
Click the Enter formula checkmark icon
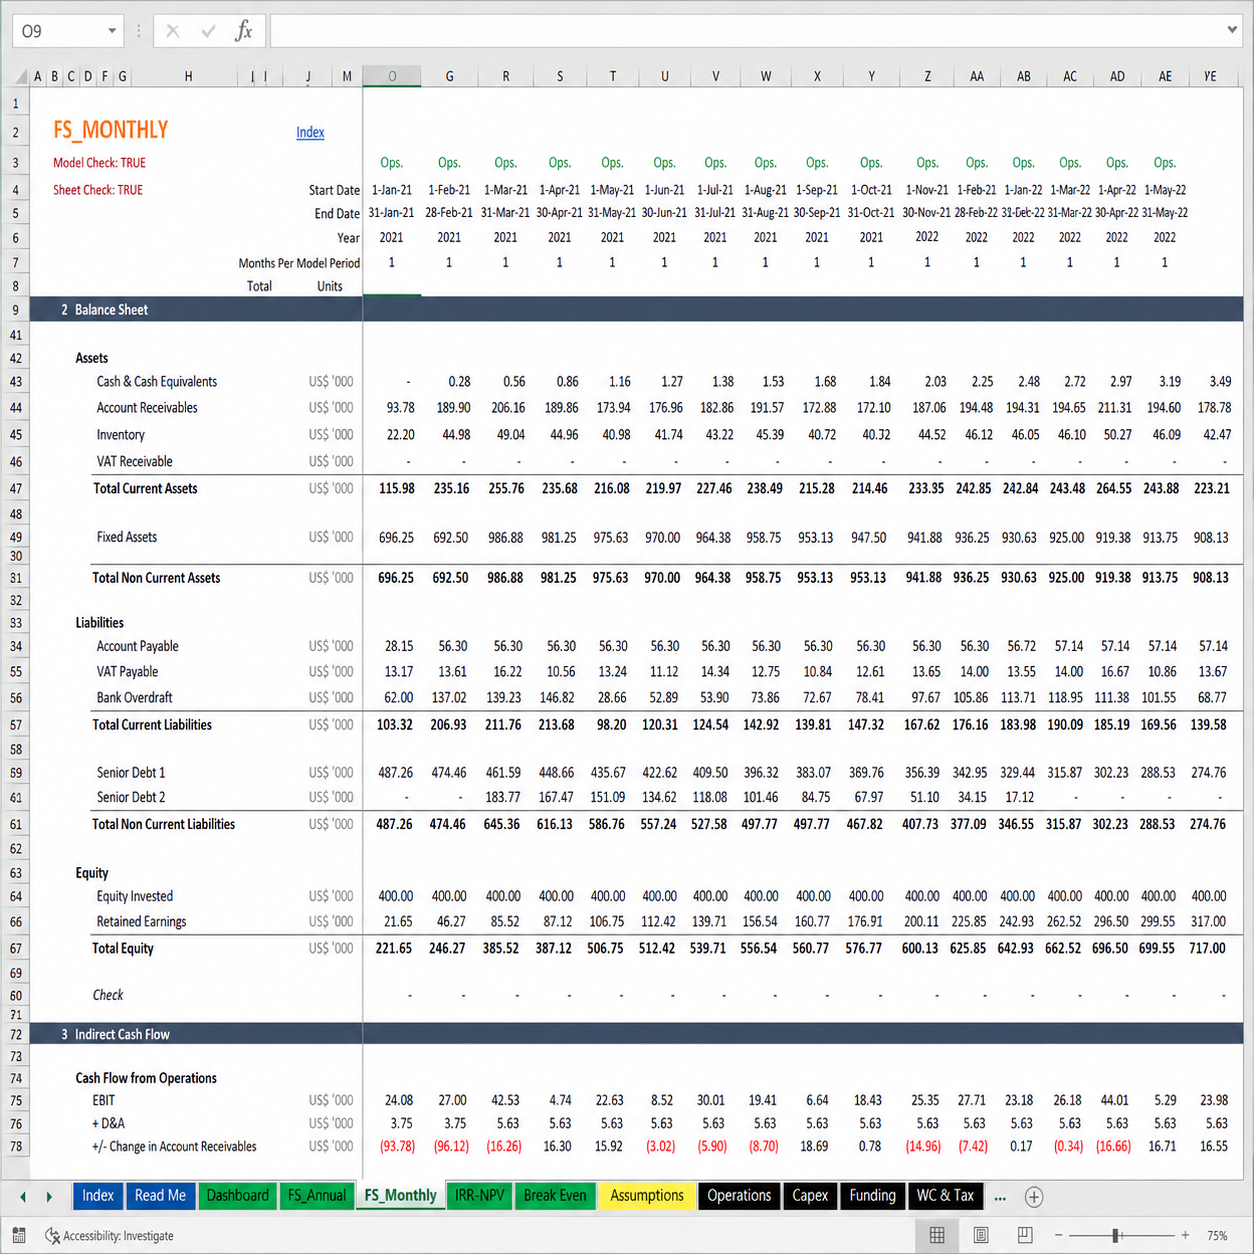point(208,31)
